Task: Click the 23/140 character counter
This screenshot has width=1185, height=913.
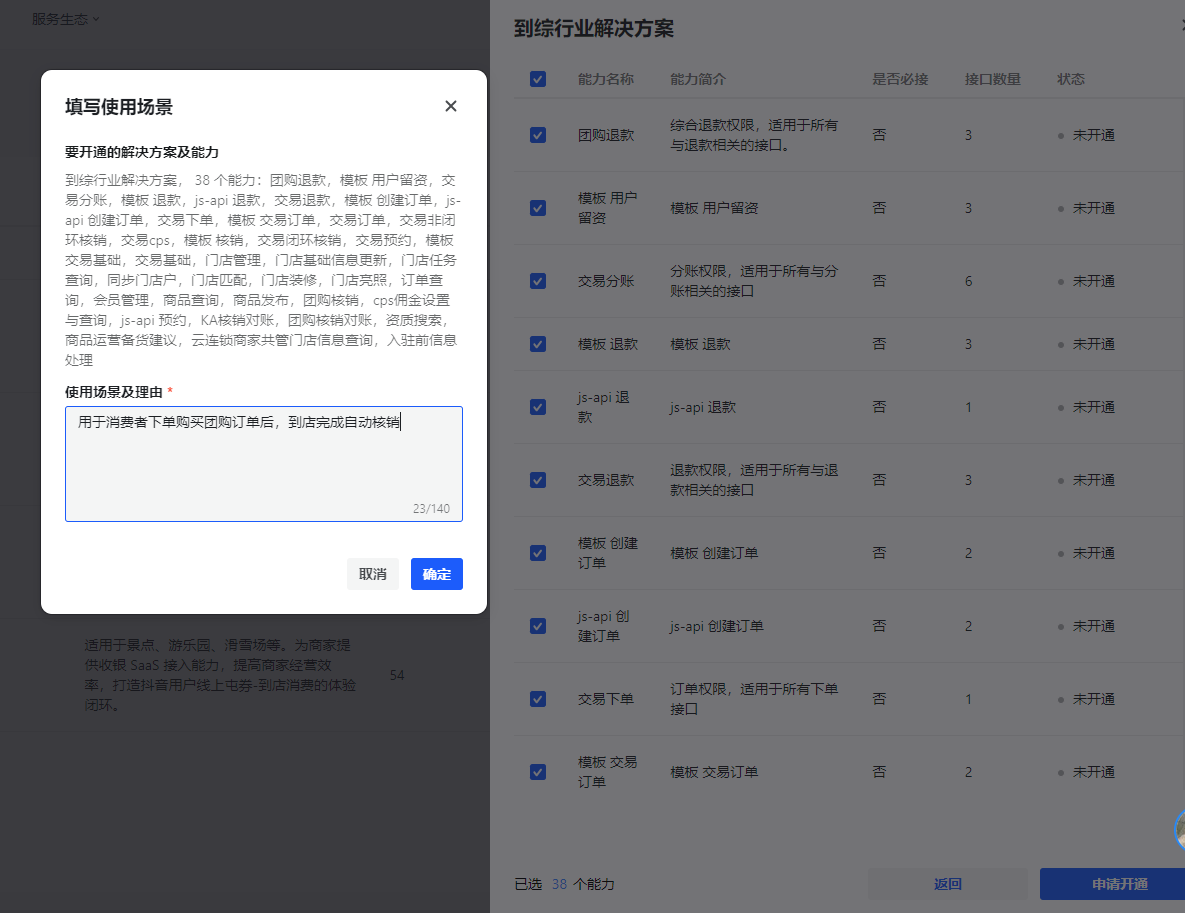Action: [x=432, y=509]
